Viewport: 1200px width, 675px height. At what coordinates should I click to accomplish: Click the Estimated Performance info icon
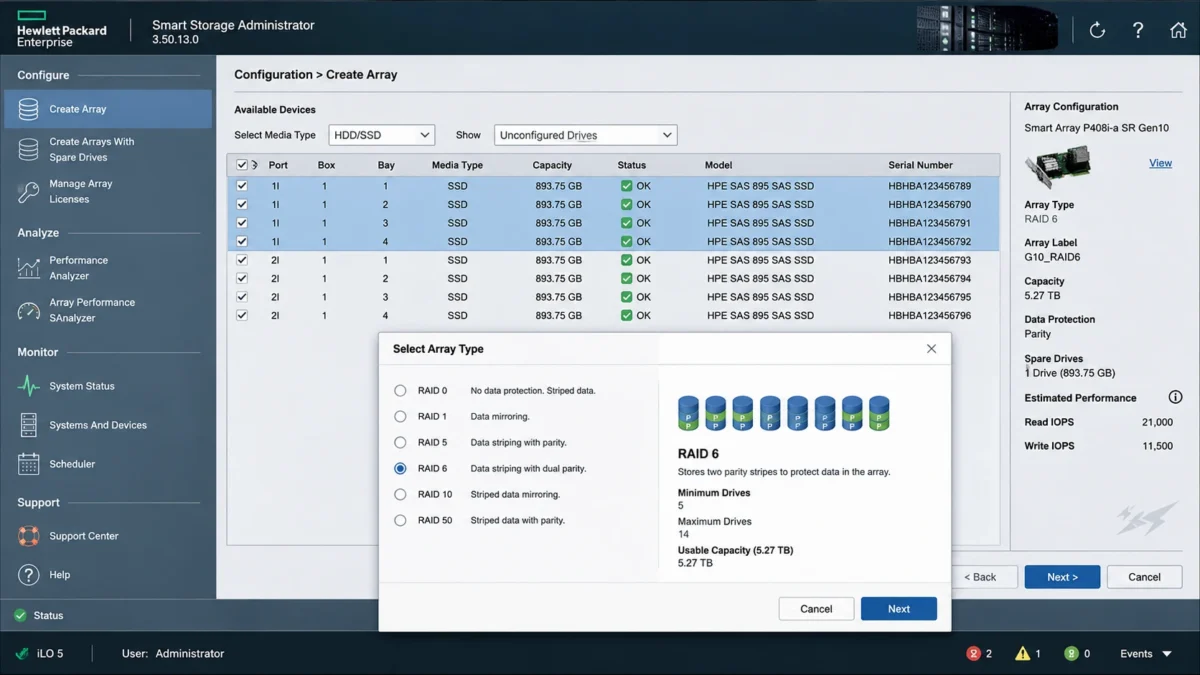coord(1175,398)
